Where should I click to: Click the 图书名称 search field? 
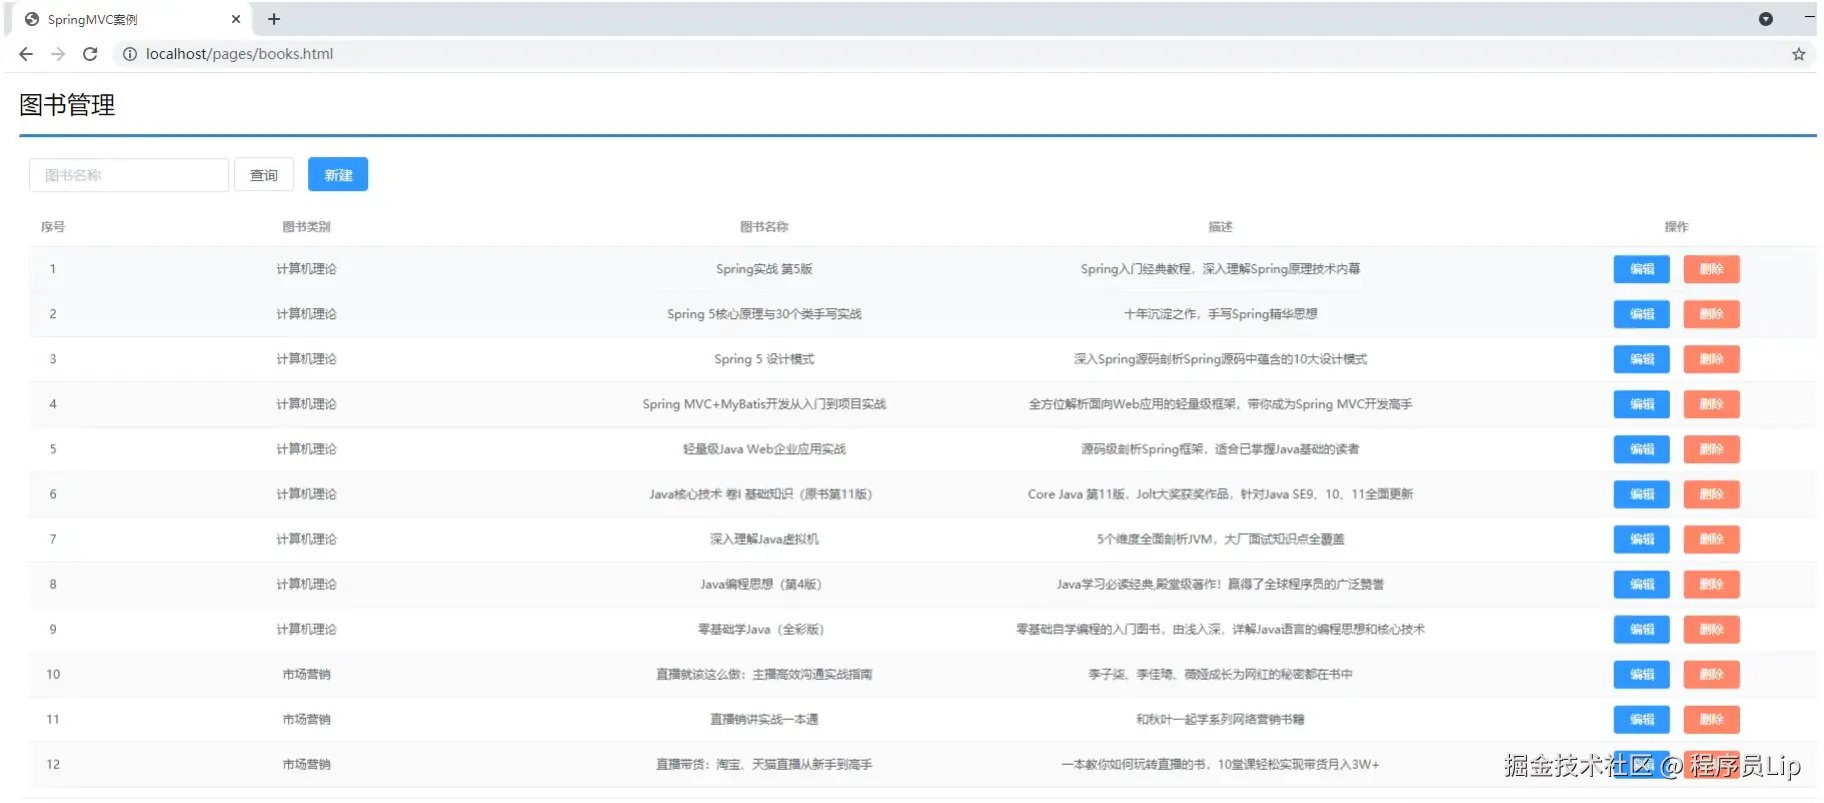point(129,175)
